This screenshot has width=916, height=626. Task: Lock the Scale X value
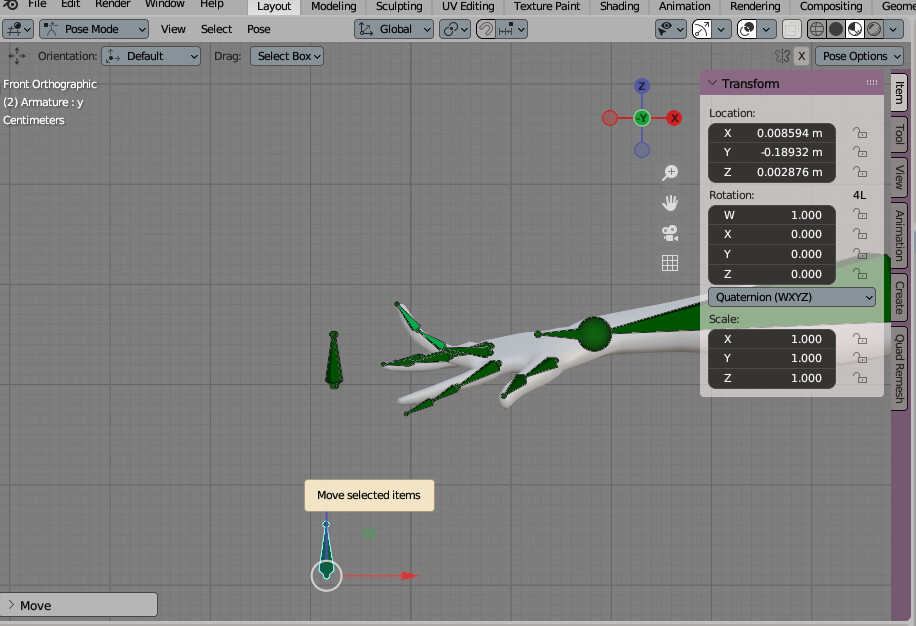860,339
